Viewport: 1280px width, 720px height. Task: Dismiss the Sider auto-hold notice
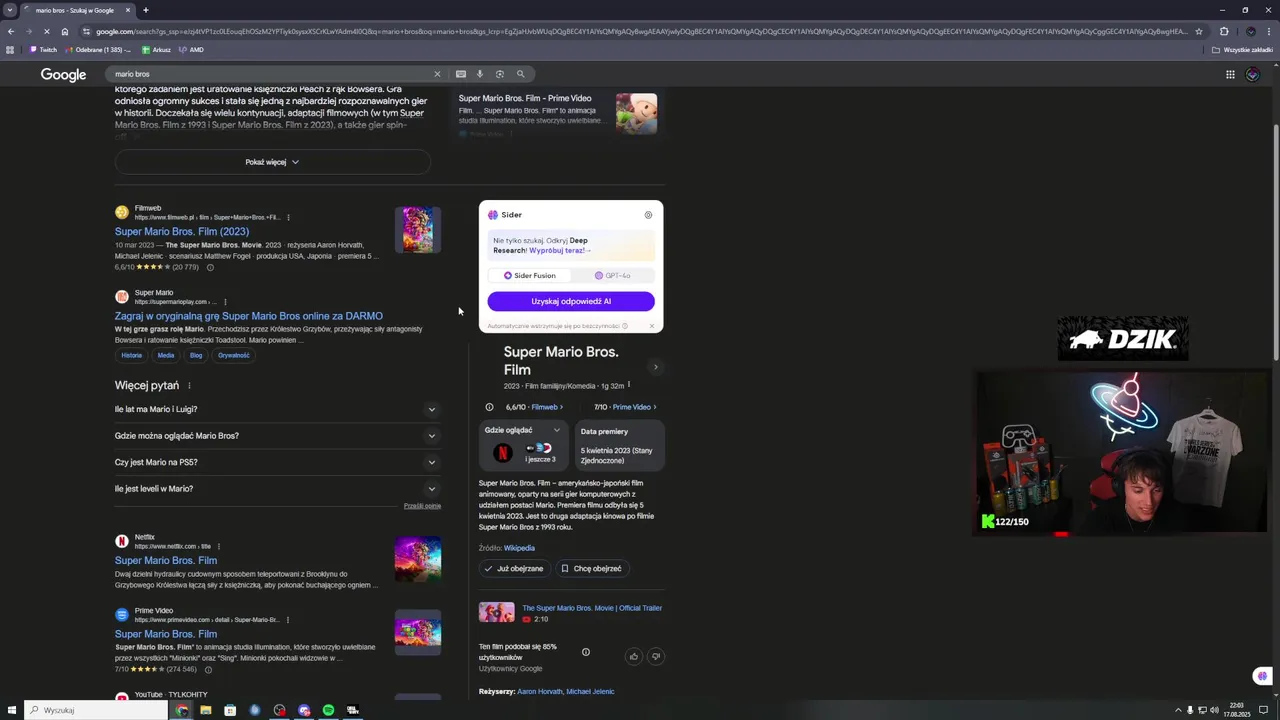[x=652, y=326]
